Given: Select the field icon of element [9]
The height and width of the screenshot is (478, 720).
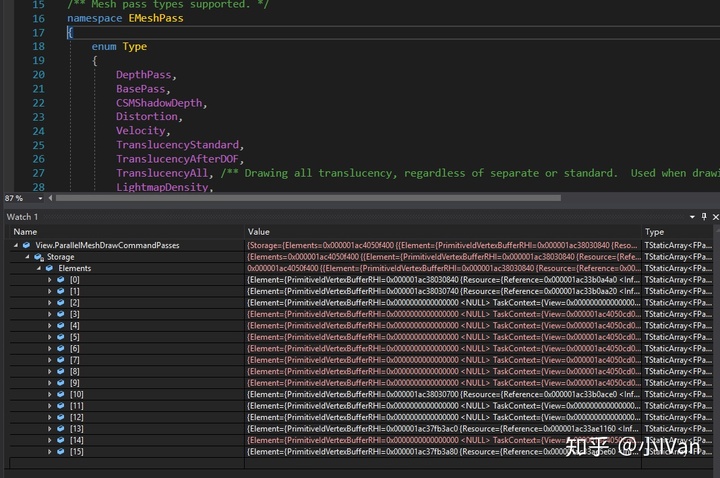Looking at the screenshot, I should pyautogui.click(x=61, y=383).
